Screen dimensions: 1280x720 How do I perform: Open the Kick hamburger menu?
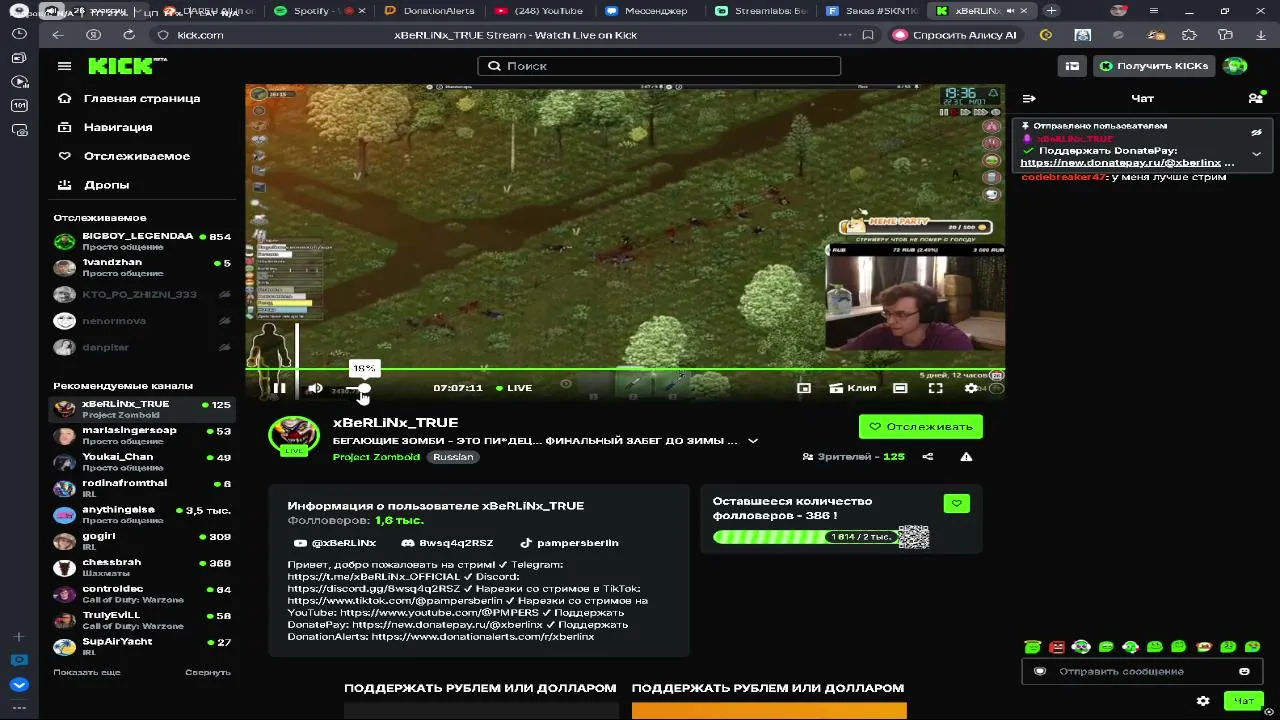pyautogui.click(x=64, y=66)
